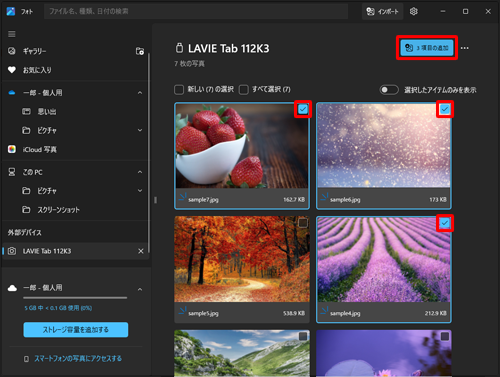This screenshot has height=377, width=500.
Task: Click the OneDrive cloud icon by 一部 - 個人用
Action: click(x=12, y=93)
